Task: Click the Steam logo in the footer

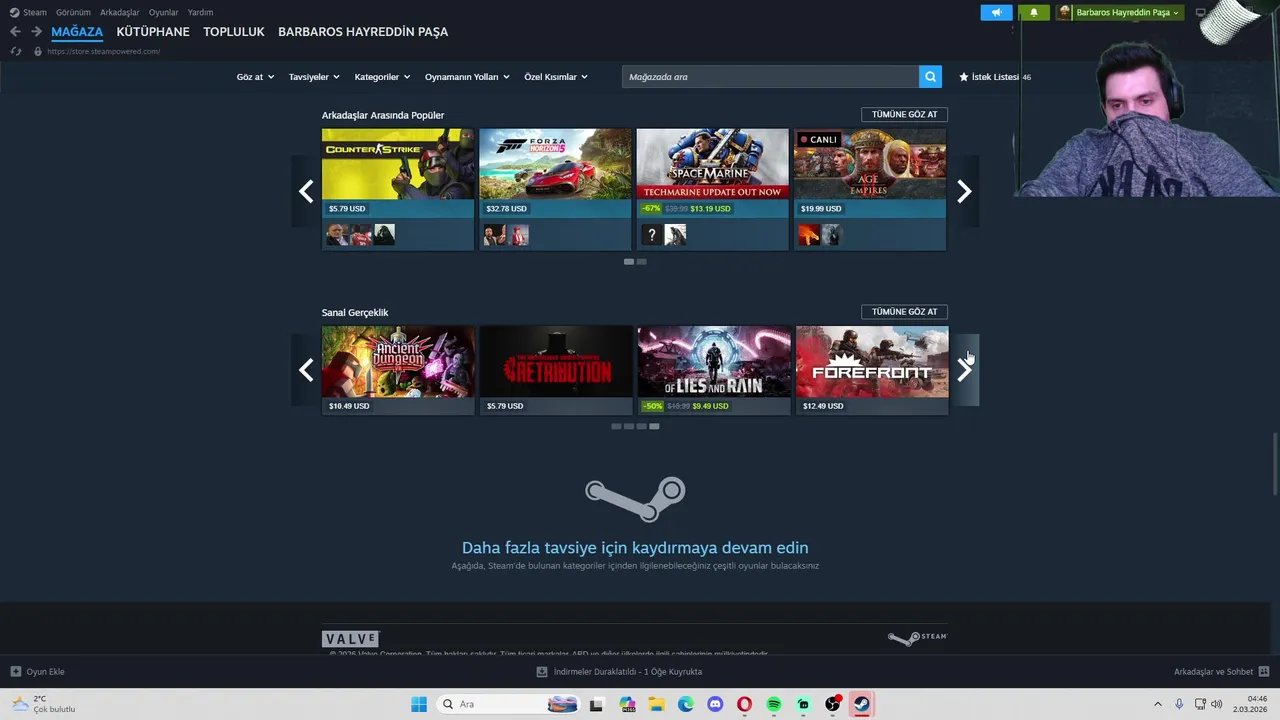Action: [917, 638]
